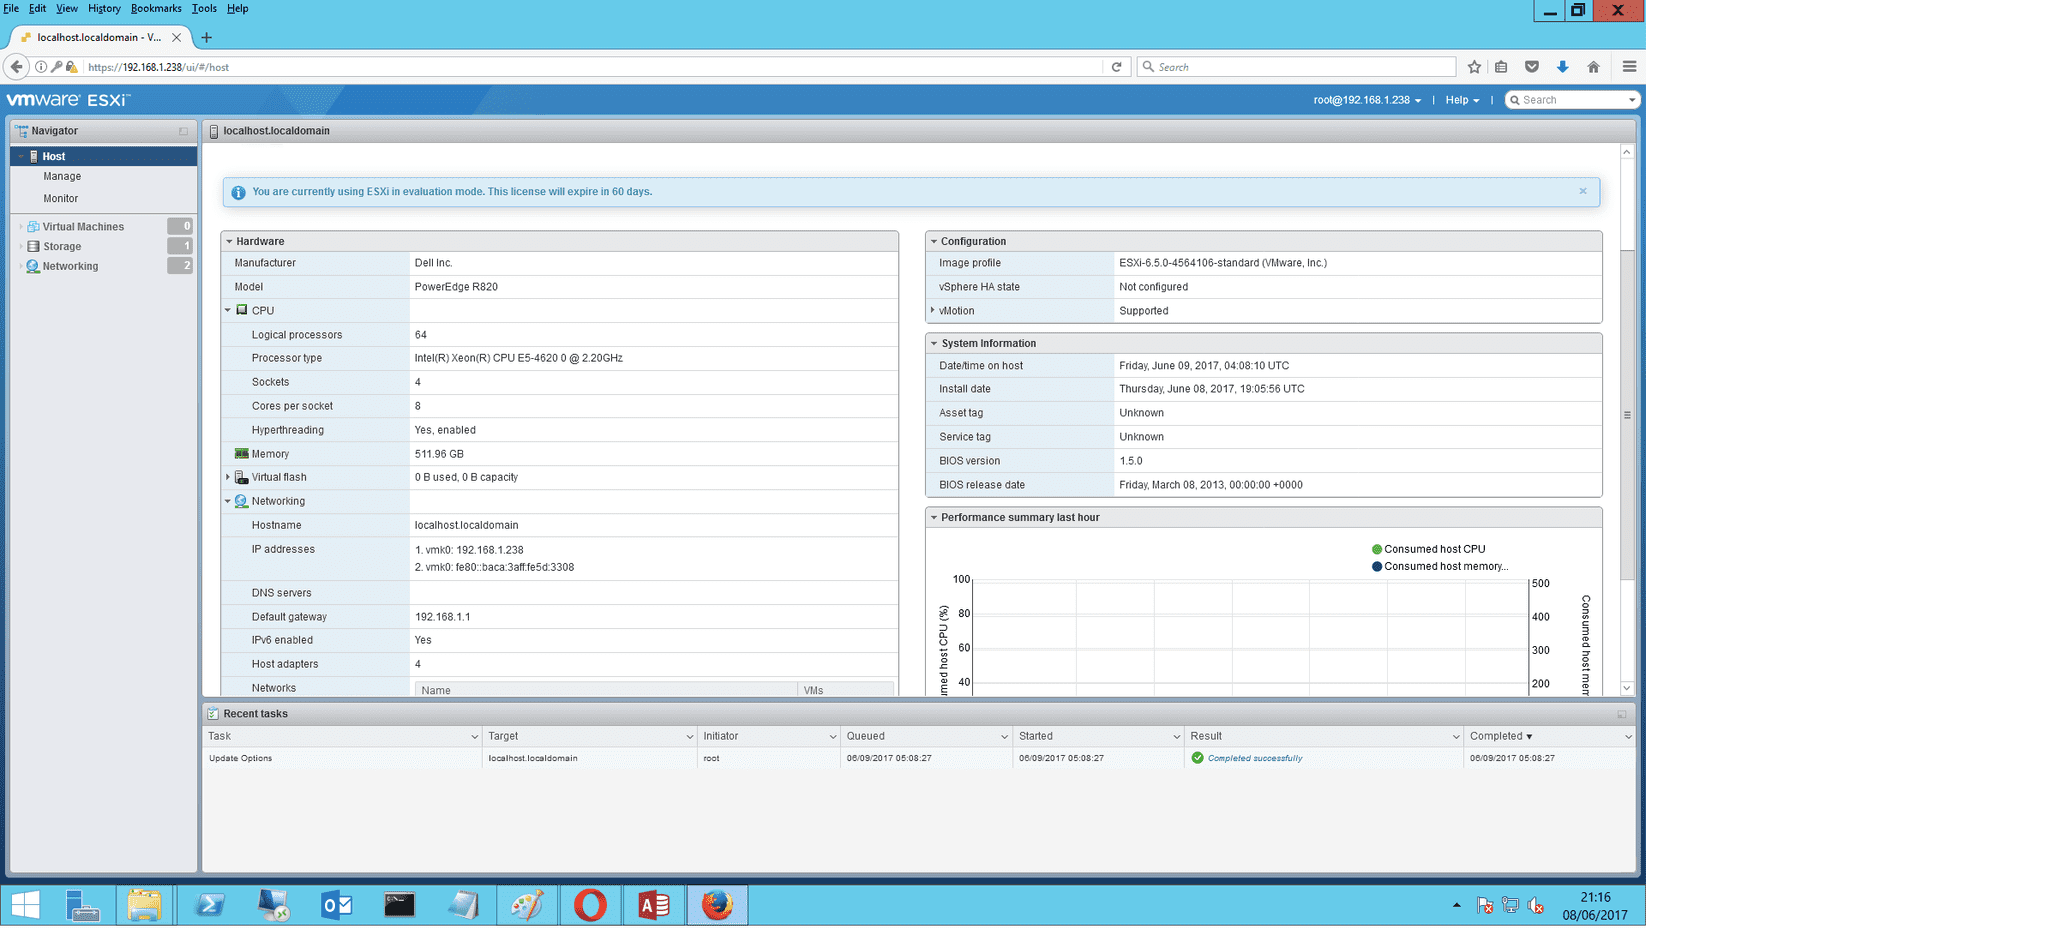
Task: Click the Windows Start button
Action: pyautogui.click(x=24, y=905)
